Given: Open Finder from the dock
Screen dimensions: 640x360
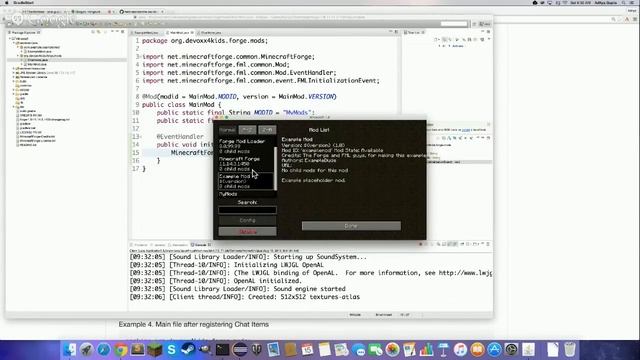Looking at the screenshot, I should pos(69,350).
